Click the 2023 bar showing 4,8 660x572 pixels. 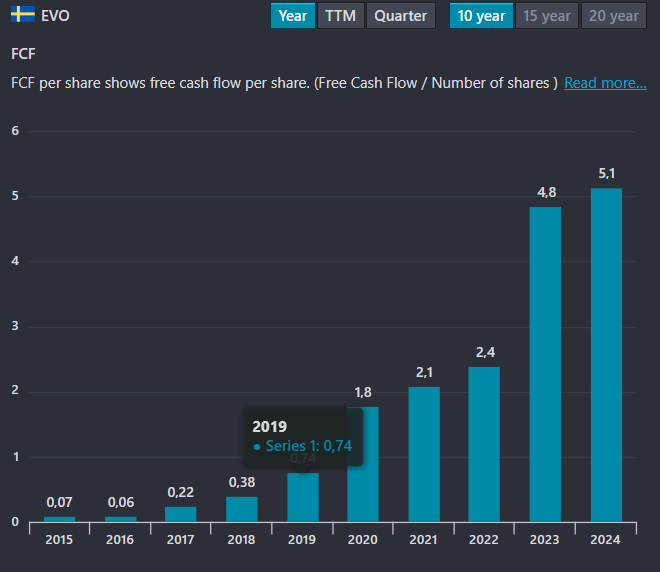click(x=545, y=365)
